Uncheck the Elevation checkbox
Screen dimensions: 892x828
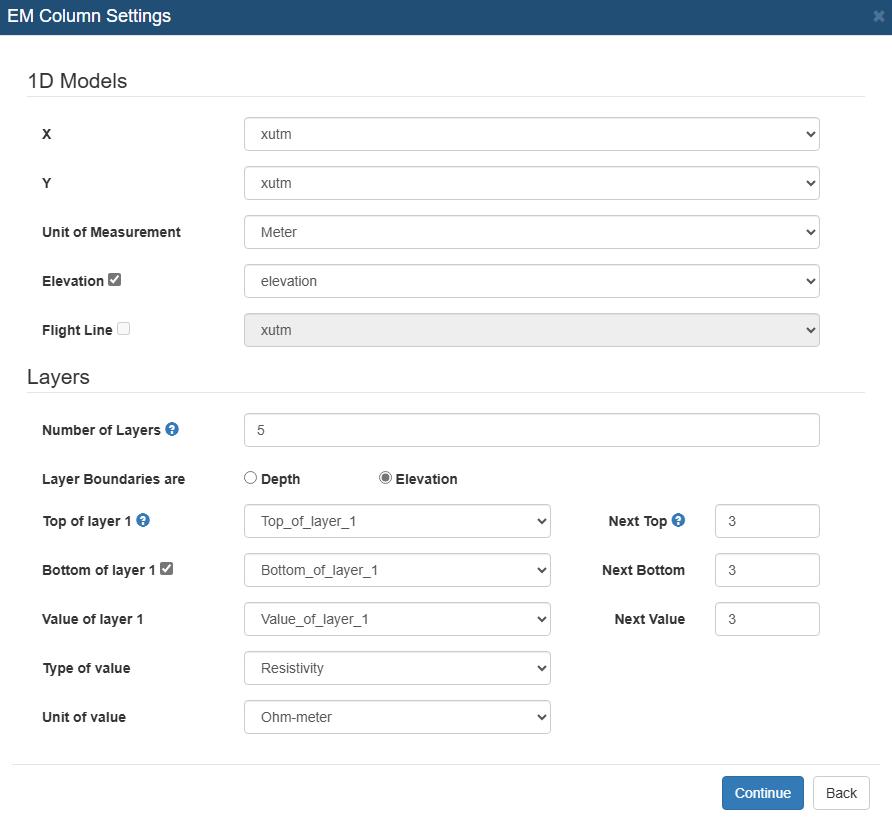coord(114,280)
